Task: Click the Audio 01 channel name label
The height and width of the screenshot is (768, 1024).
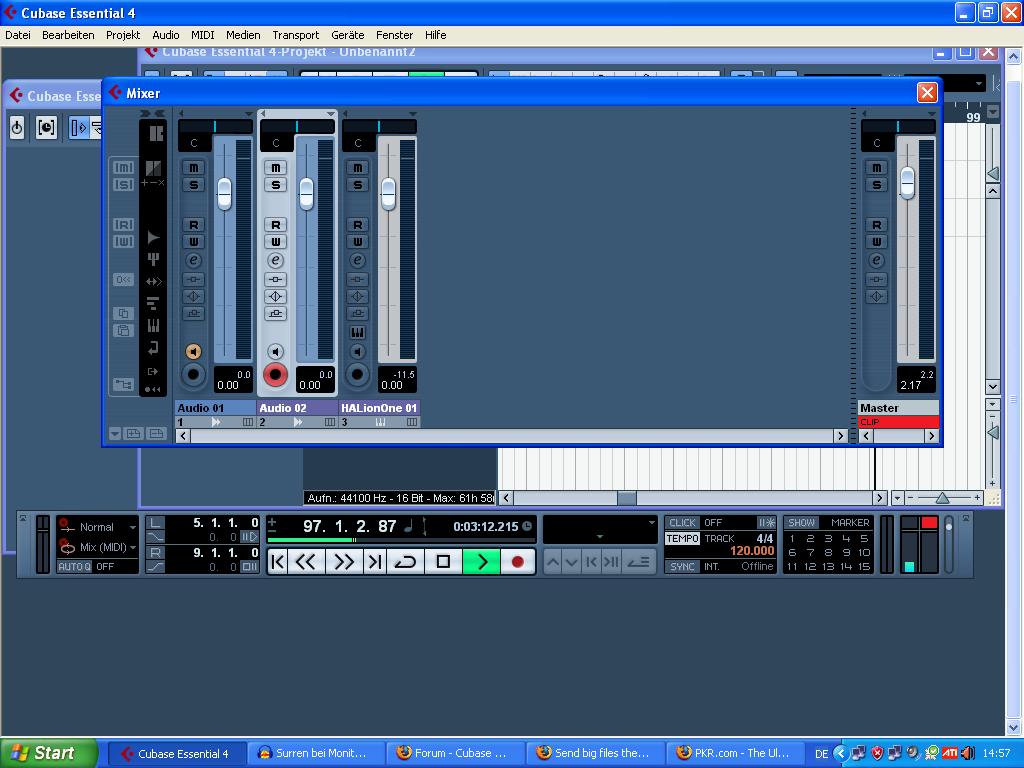Action: (x=215, y=408)
